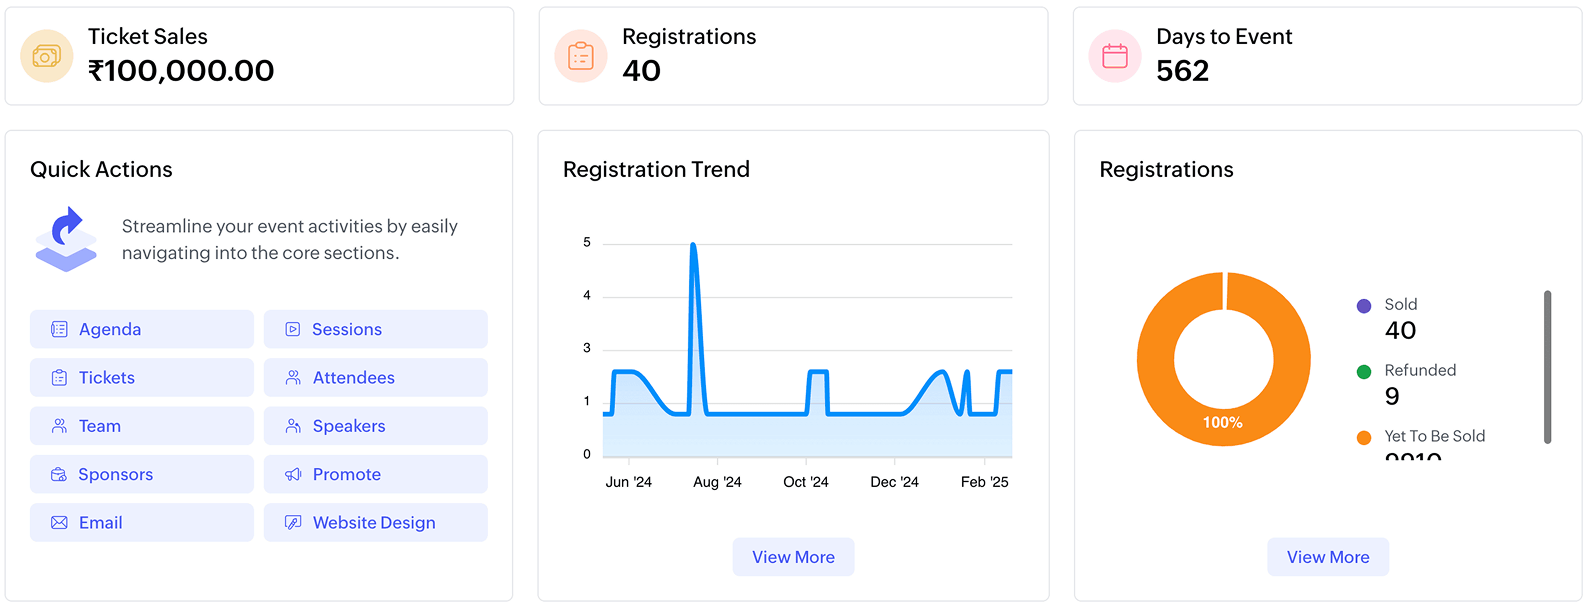Click the Registrations clipboard icon
This screenshot has width=1586, height=610.
pos(580,56)
